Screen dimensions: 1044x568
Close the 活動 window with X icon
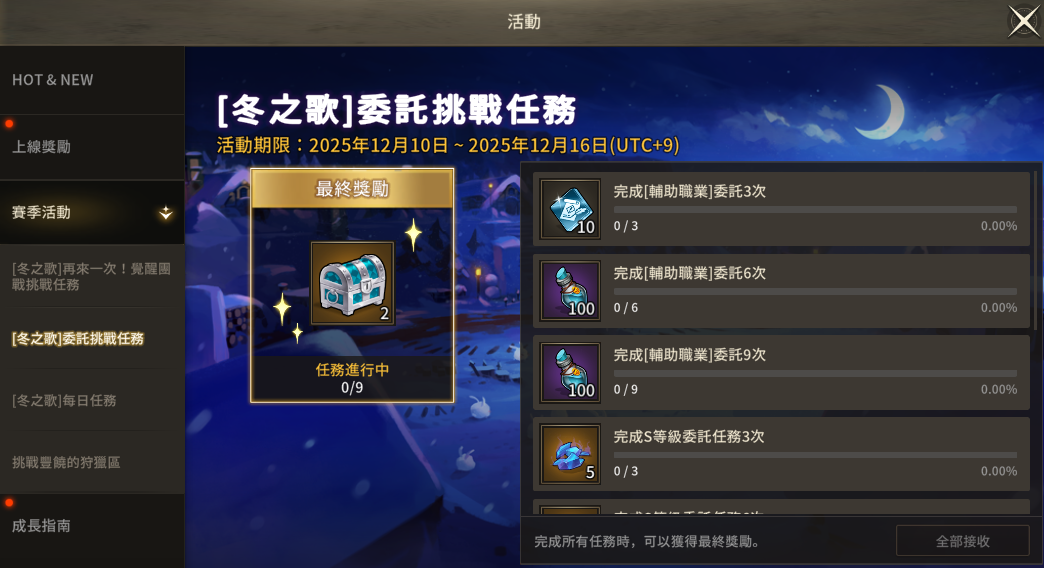coord(1023,21)
